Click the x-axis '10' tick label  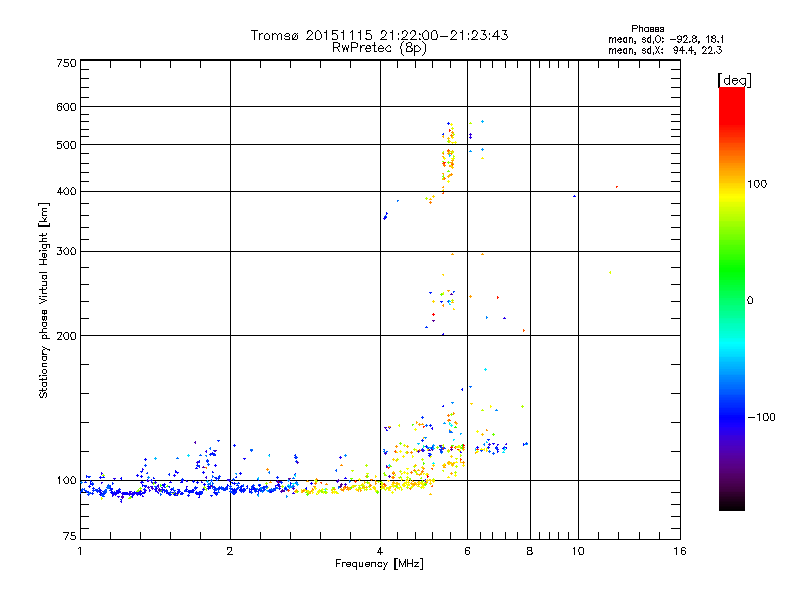578,551
